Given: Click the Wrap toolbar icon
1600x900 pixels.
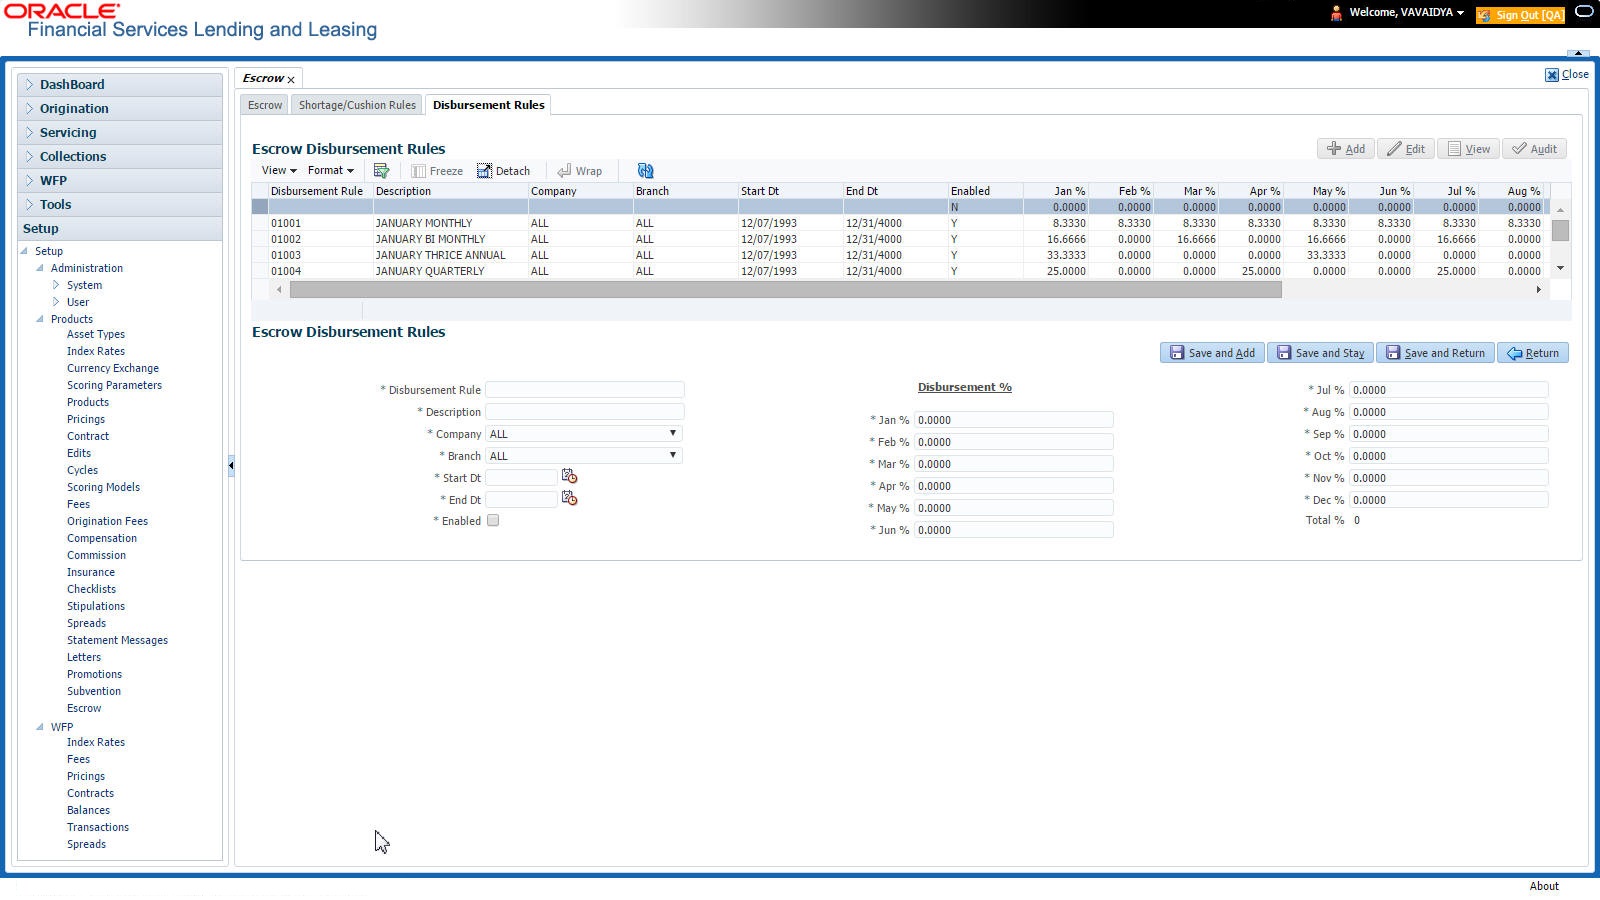Looking at the screenshot, I should pos(564,171).
